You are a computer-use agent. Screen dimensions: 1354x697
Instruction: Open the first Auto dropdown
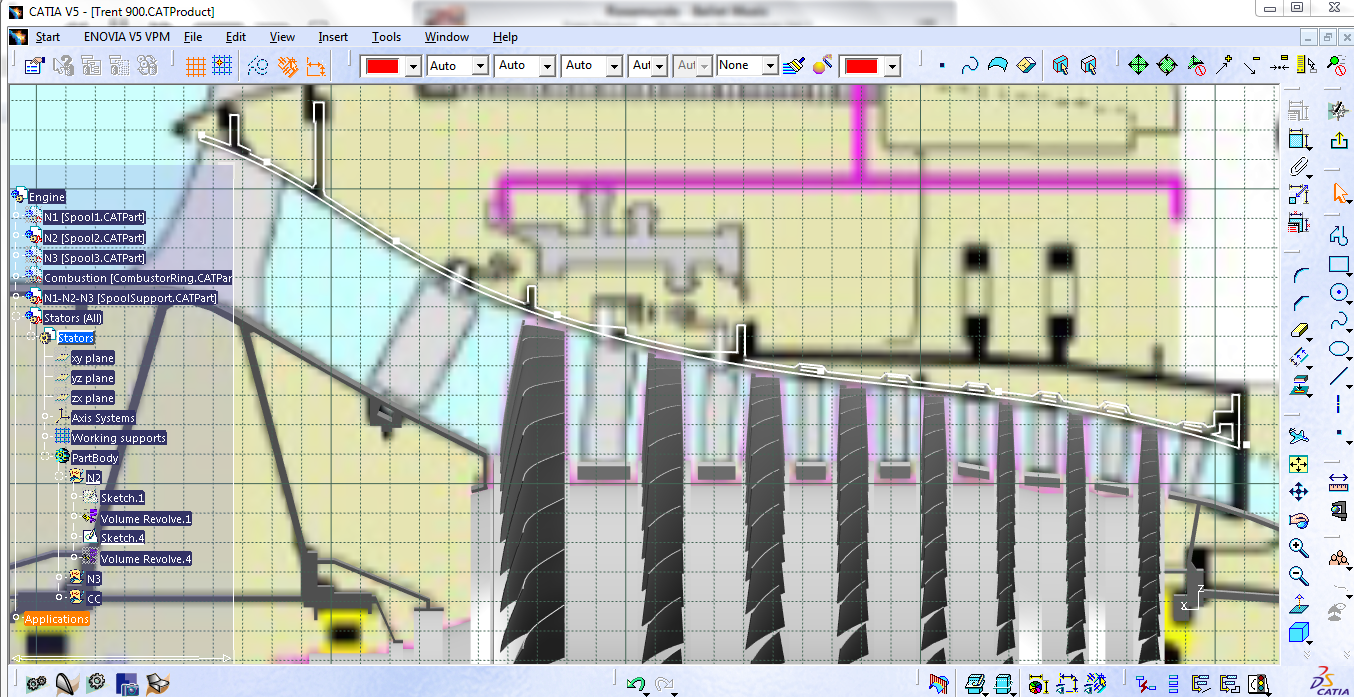(x=480, y=66)
